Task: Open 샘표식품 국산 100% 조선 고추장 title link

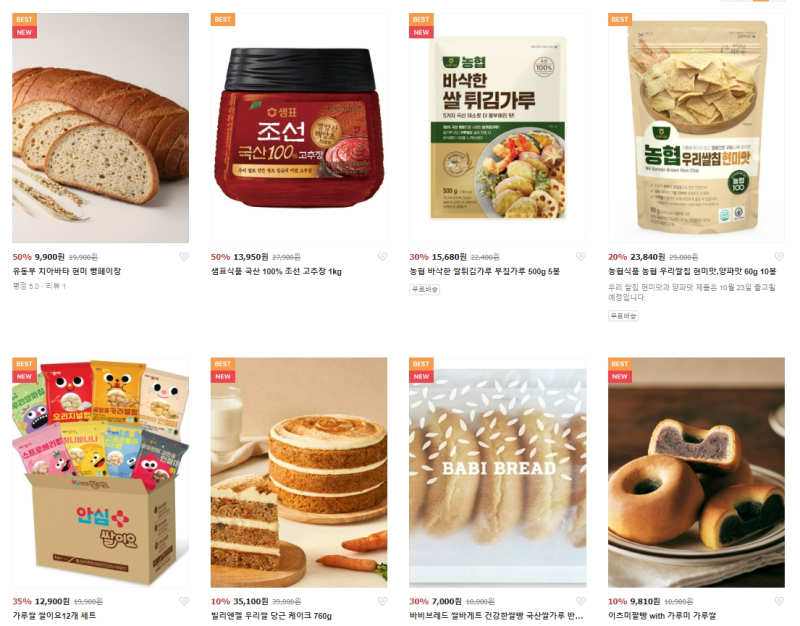Action: (276, 271)
